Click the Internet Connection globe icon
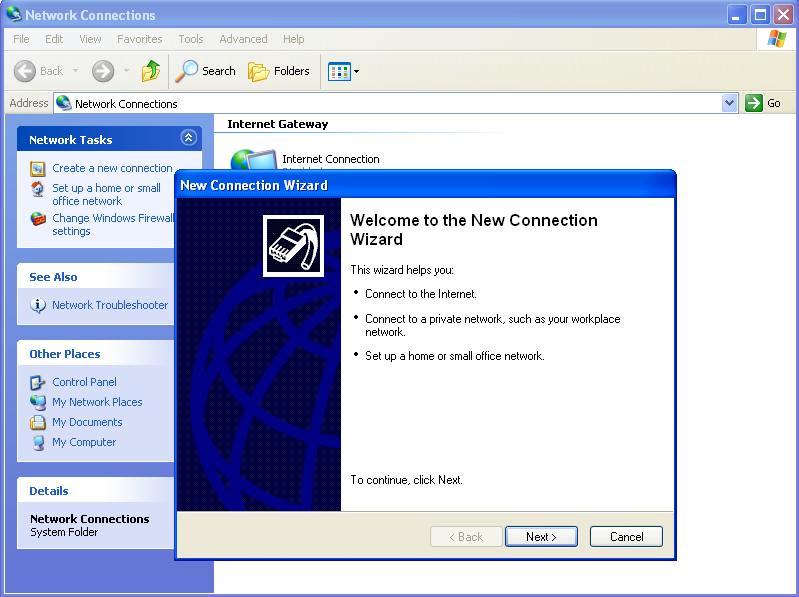 253,159
